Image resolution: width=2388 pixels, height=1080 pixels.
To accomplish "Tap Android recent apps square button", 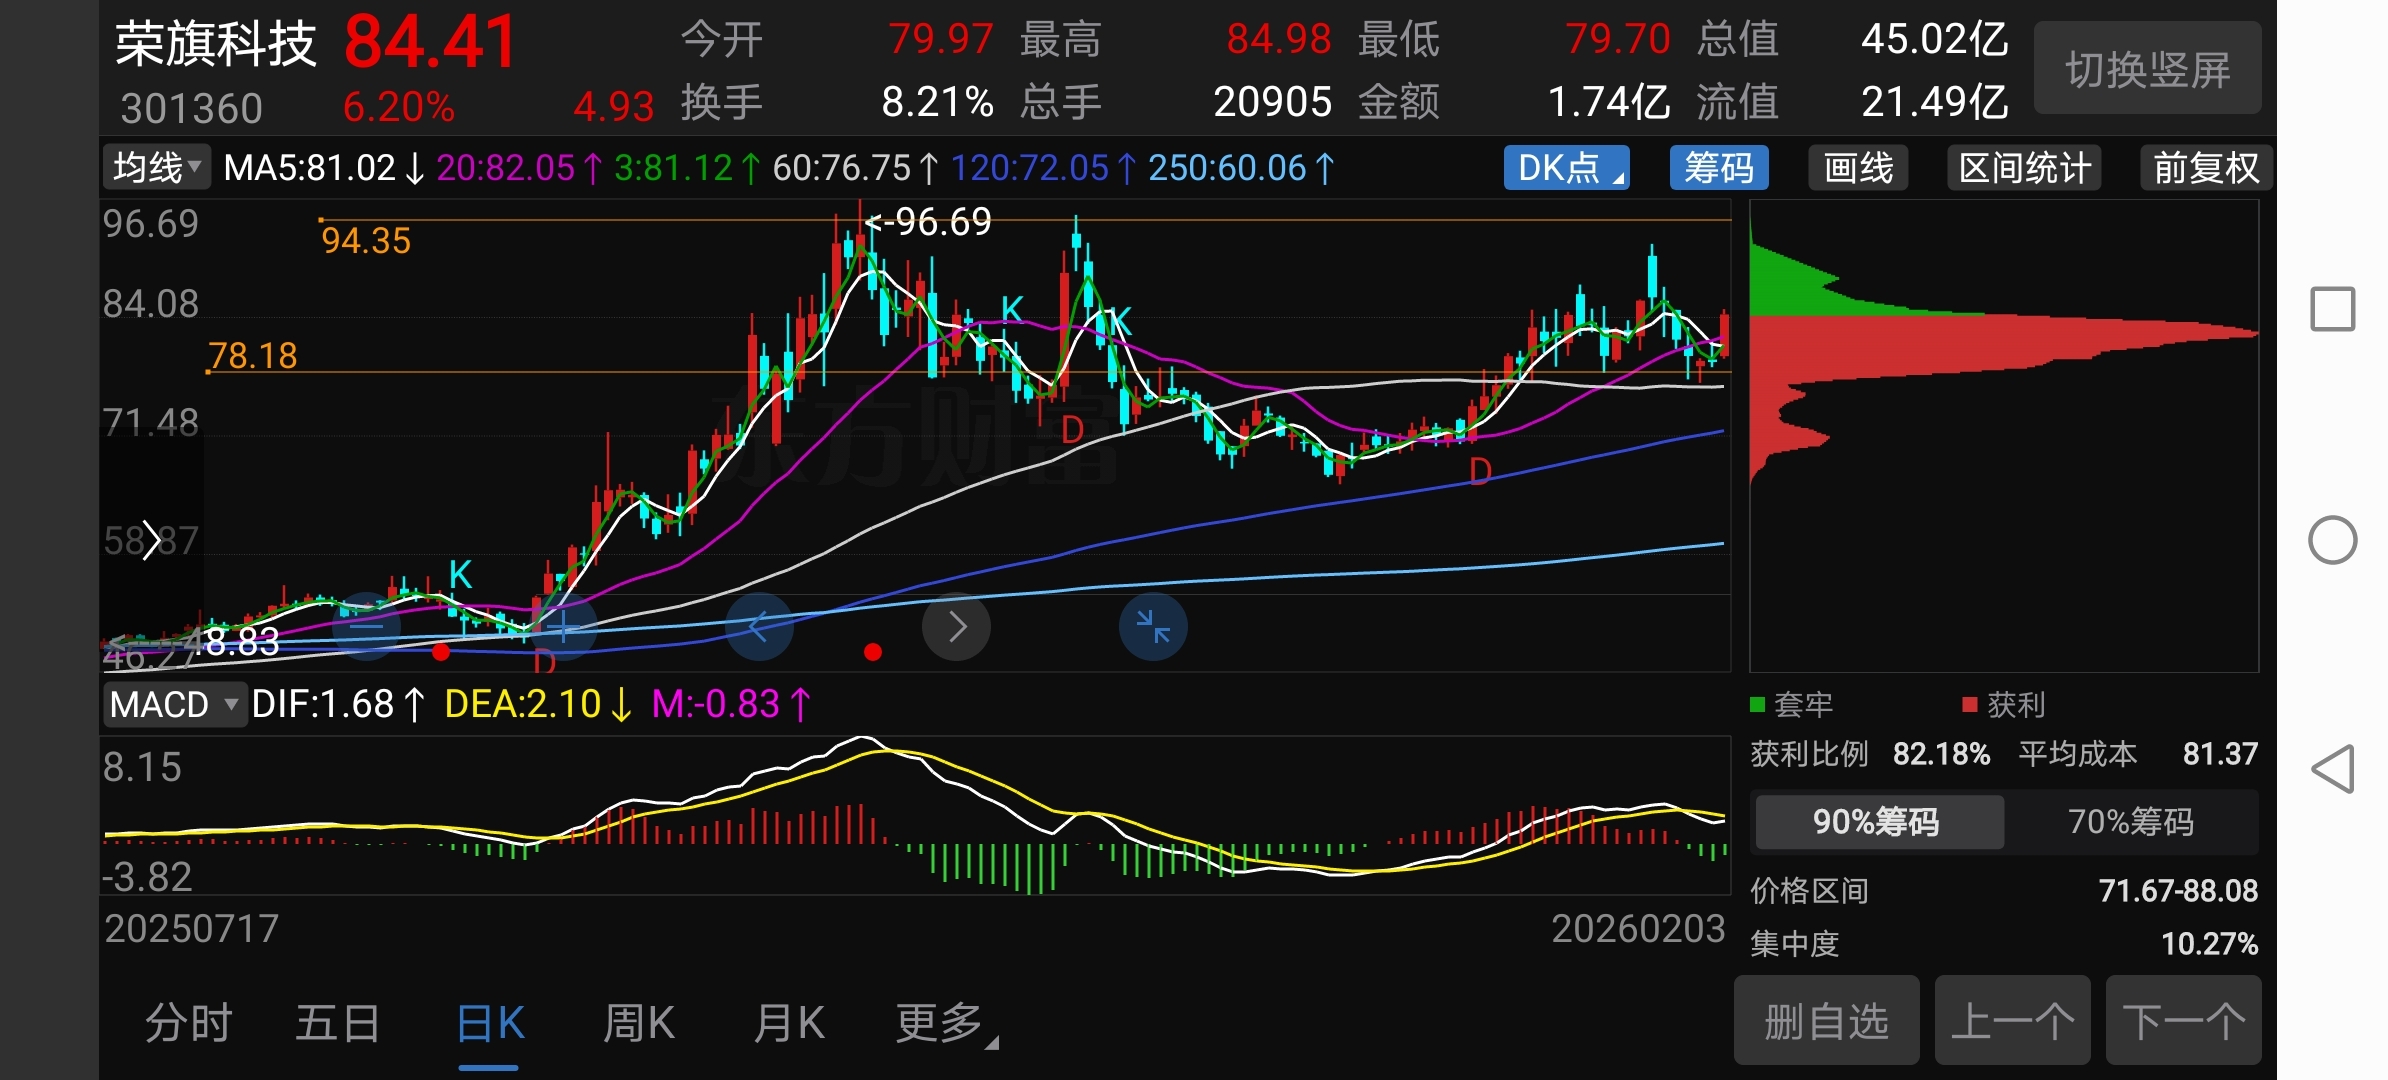I will tap(2332, 309).
